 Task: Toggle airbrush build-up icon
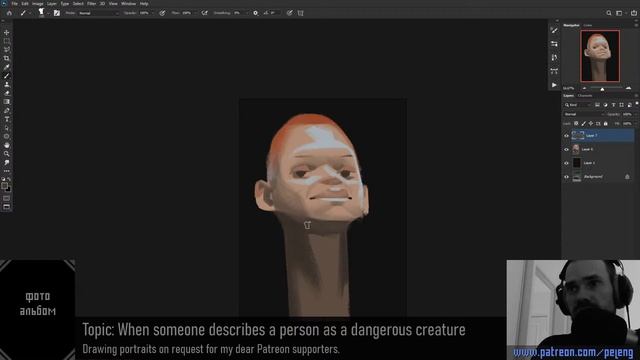click(204, 13)
